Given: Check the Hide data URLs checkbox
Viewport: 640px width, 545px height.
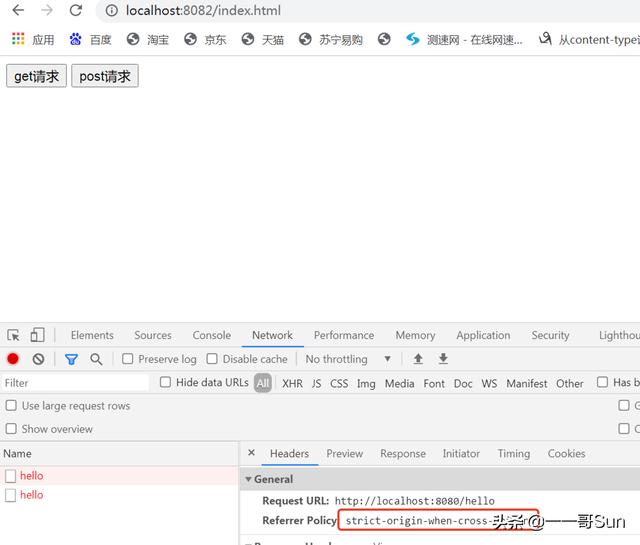Looking at the screenshot, I should (x=165, y=382).
